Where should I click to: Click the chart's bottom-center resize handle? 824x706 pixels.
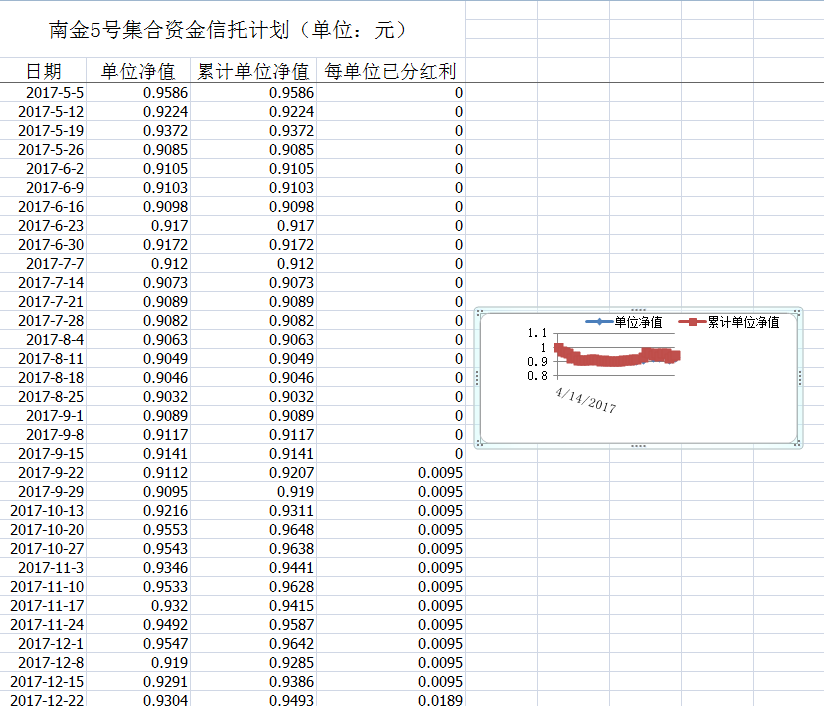pos(638,445)
